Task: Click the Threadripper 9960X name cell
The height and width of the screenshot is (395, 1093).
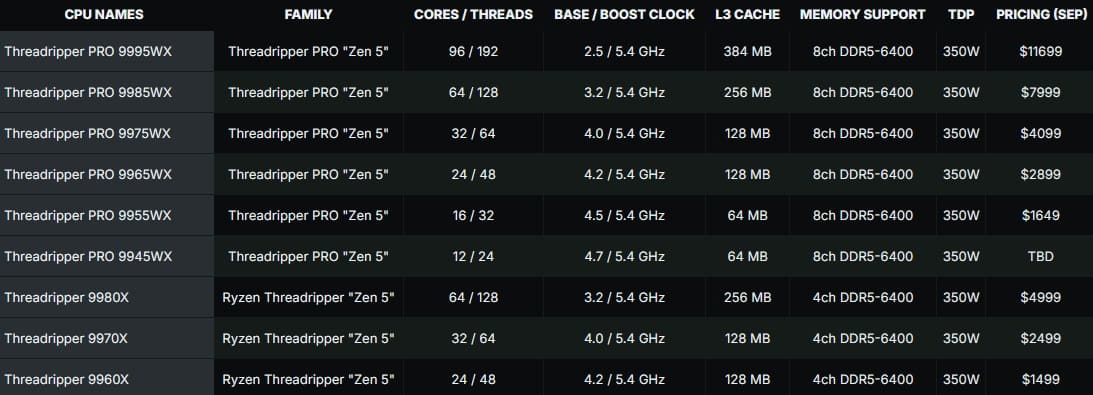Action: click(107, 379)
